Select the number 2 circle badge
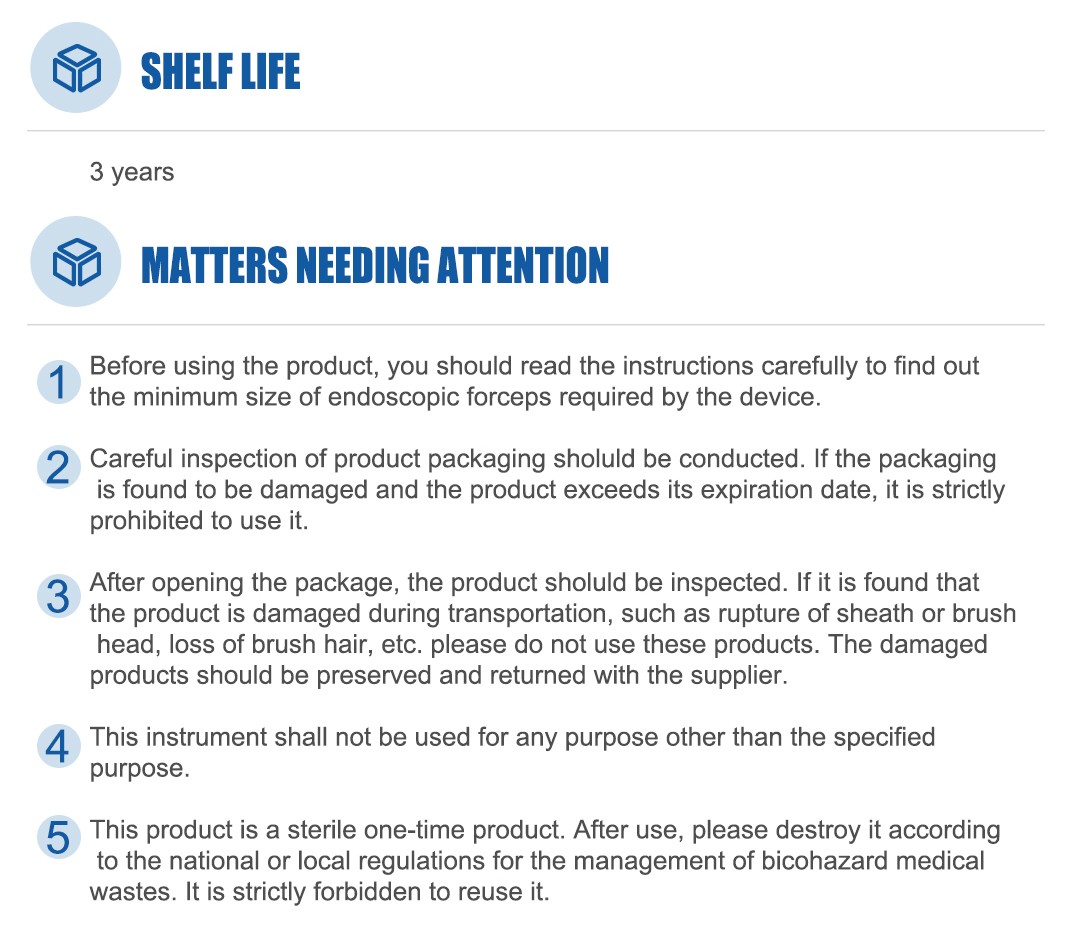The height and width of the screenshot is (945, 1072). click(x=58, y=468)
